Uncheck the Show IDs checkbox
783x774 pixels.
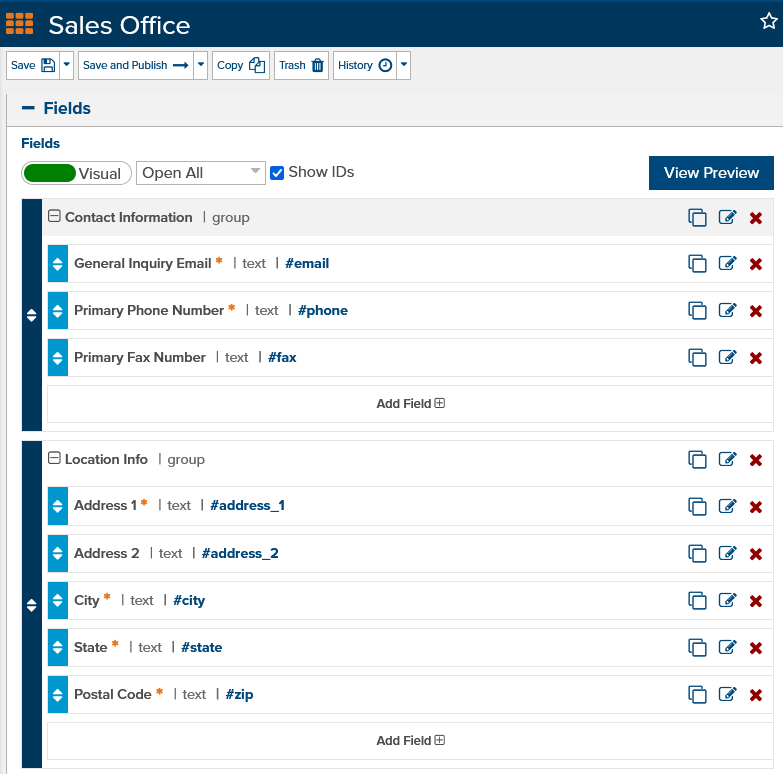[x=277, y=173]
